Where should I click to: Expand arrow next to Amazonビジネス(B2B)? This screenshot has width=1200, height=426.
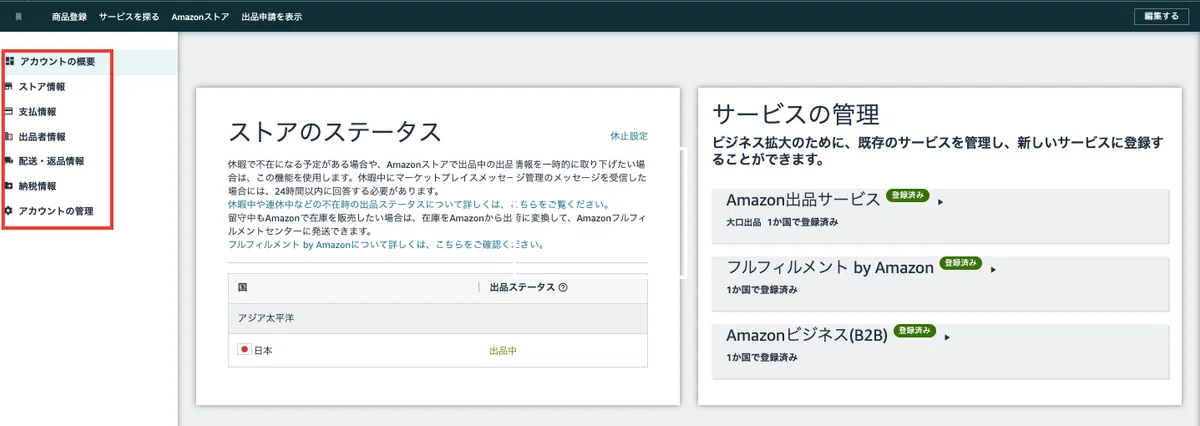[x=947, y=337]
